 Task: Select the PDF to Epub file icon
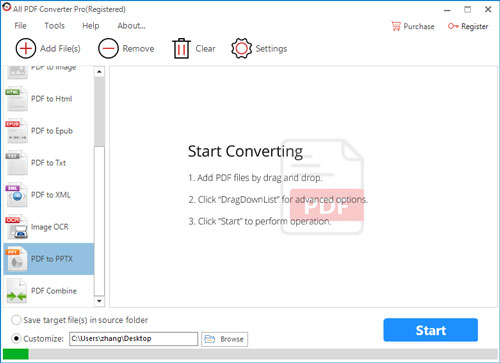click(x=16, y=131)
